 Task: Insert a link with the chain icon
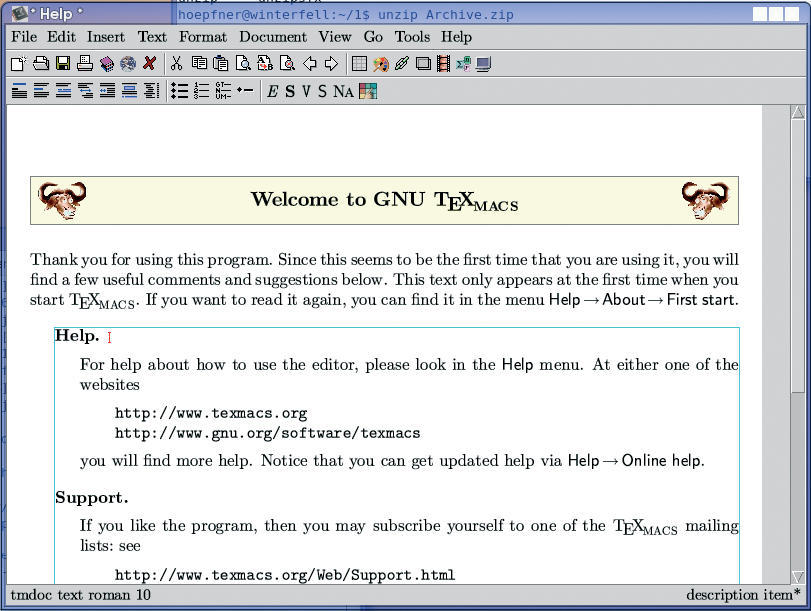pos(402,64)
